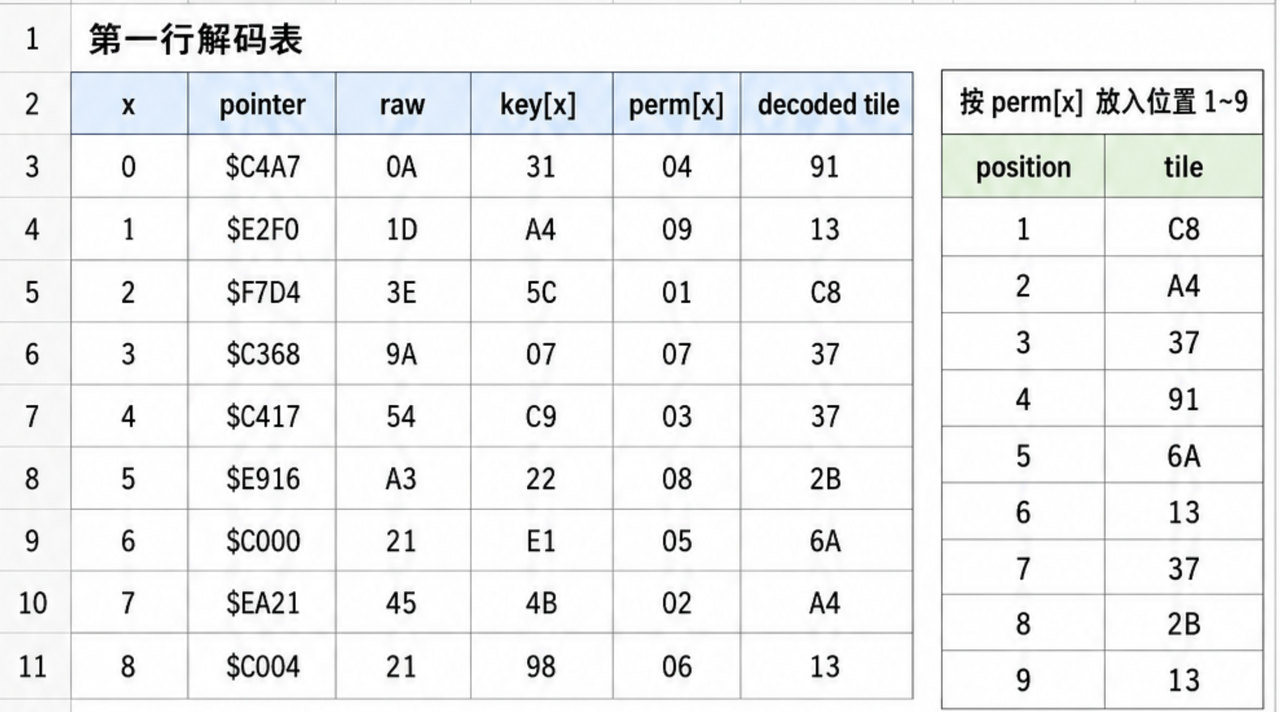Image resolution: width=1280 pixels, height=712 pixels.
Task: Select position 9 cell in right table
Action: pos(1023,680)
